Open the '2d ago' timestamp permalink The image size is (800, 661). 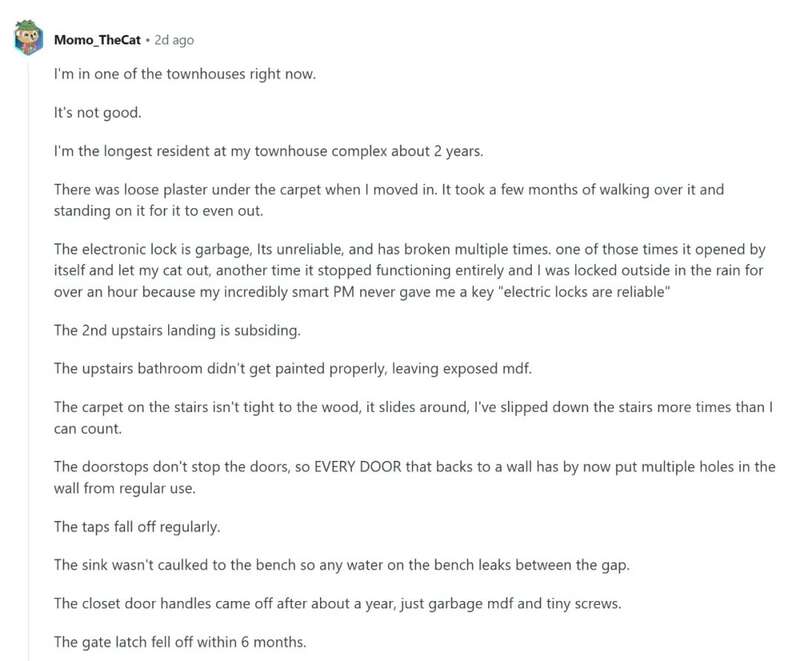click(174, 40)
